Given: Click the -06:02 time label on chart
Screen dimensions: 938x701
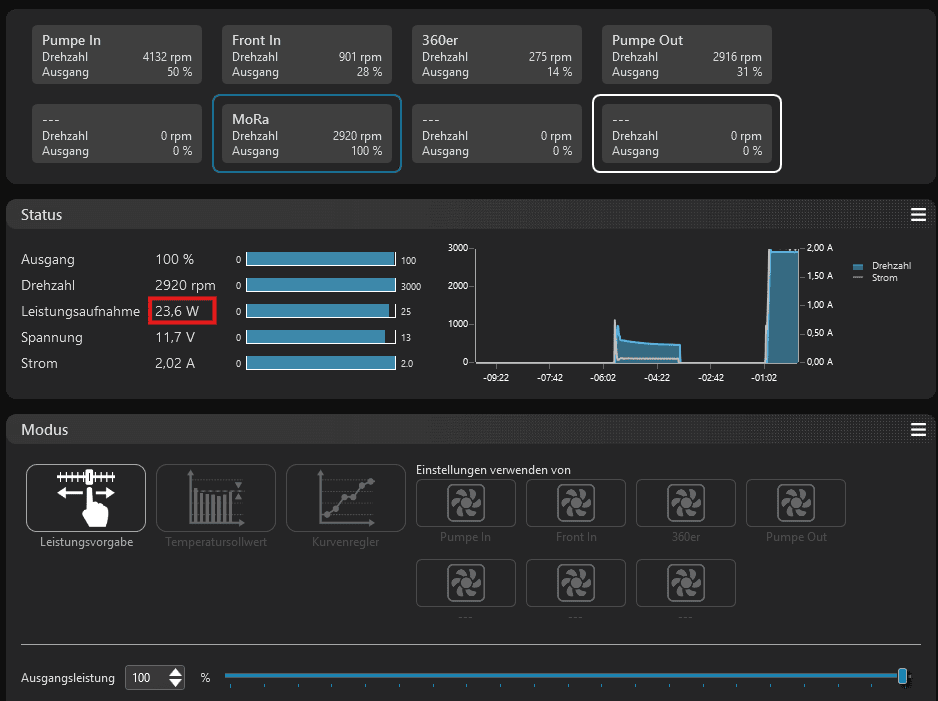Looking at the screenshot, I should pos(603,377).
